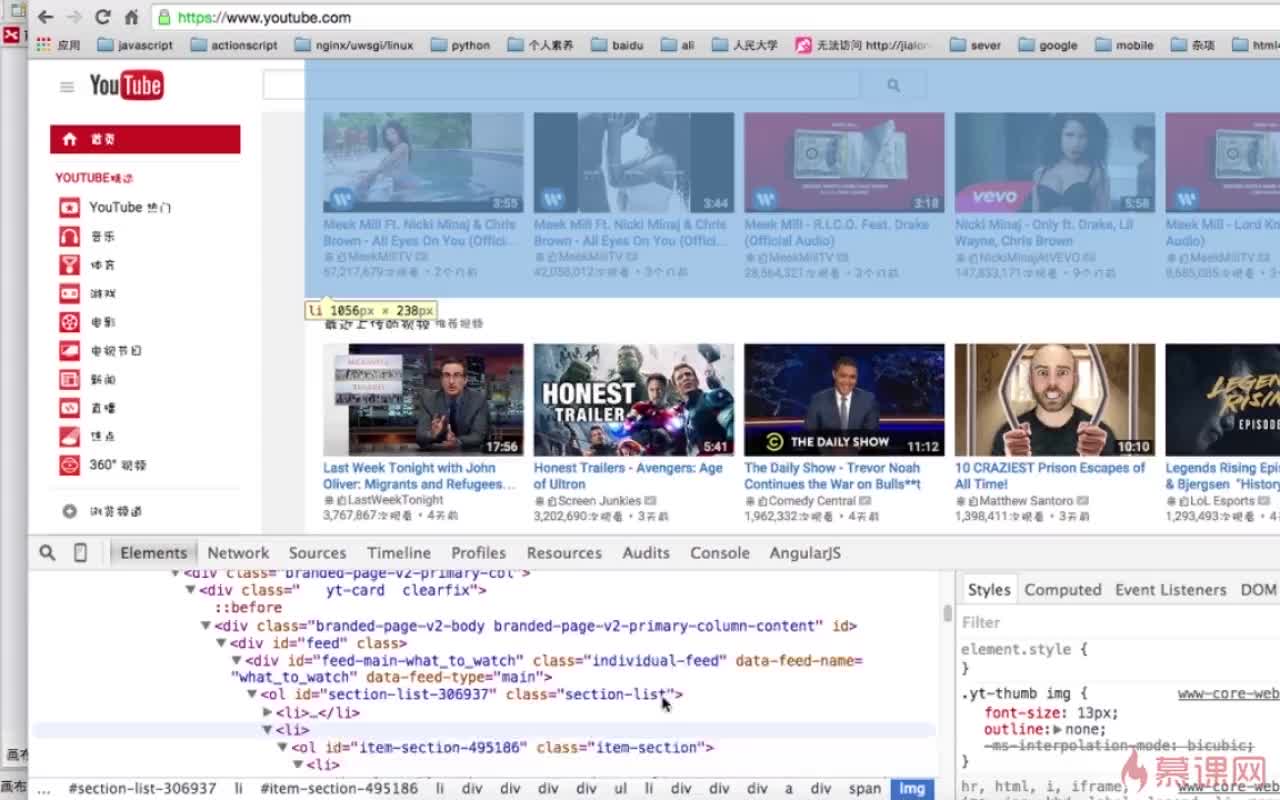Switch to the Timeline tab
This screenshot has width=1280, height=800.
(x=399, y=552)
